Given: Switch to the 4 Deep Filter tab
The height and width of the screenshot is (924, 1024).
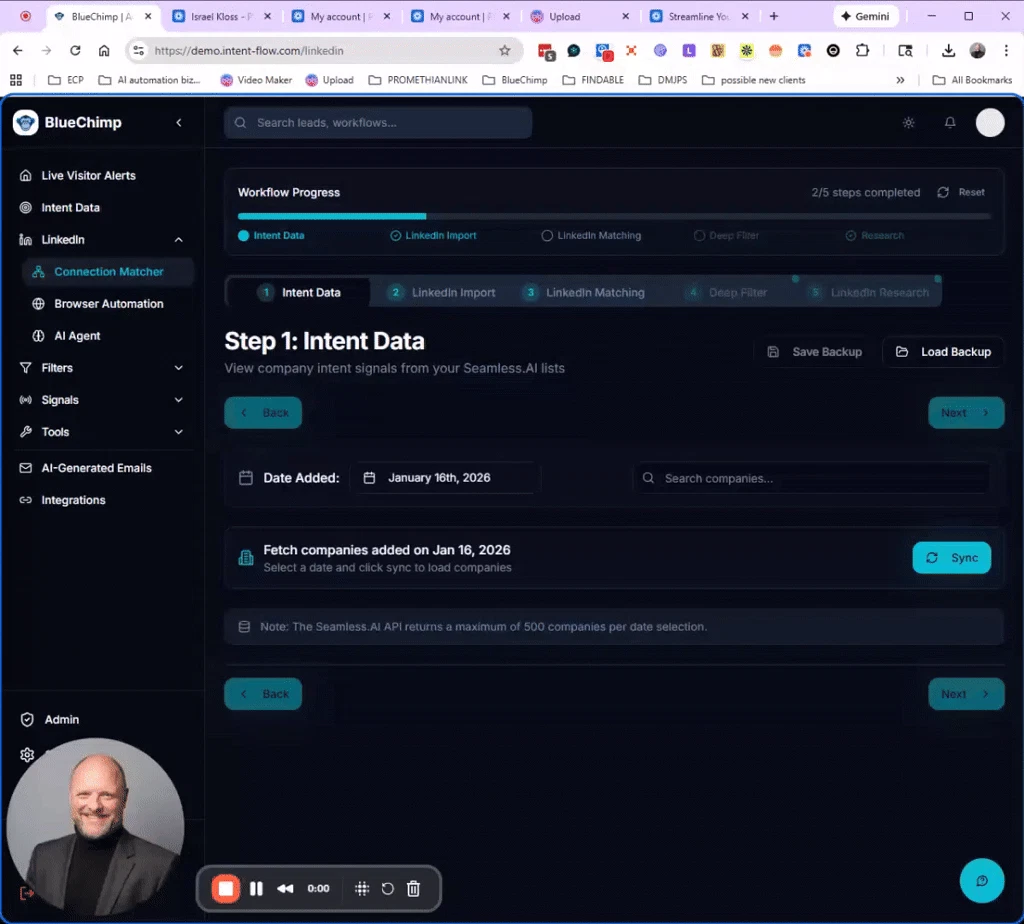Looking at the screenshot, I should pos(728,293).
